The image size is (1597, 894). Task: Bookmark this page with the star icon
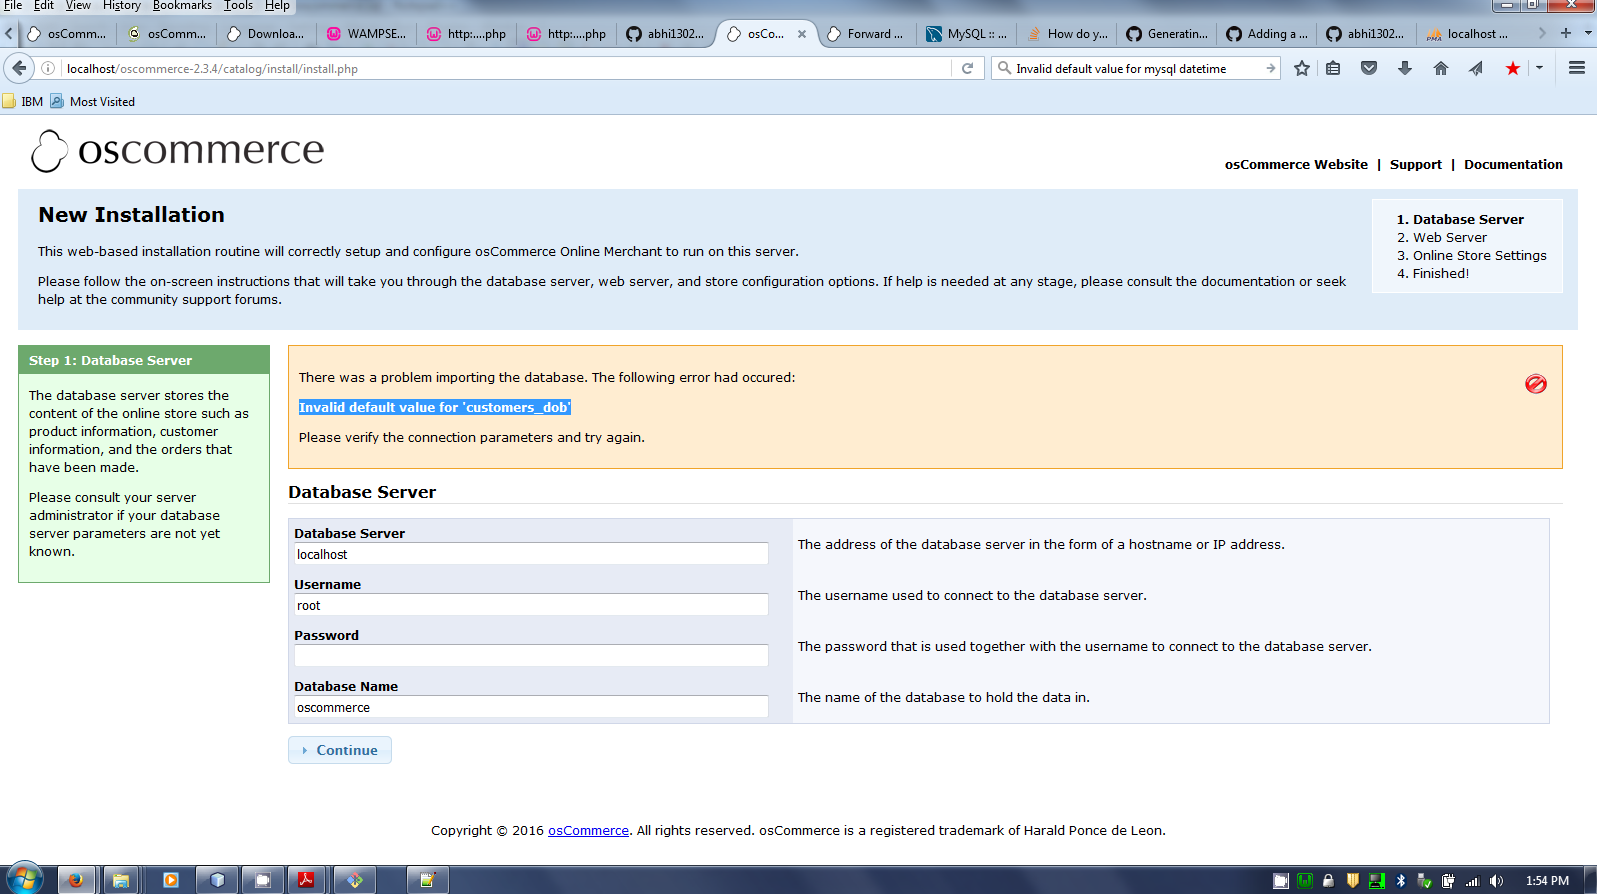(1301, 68)
